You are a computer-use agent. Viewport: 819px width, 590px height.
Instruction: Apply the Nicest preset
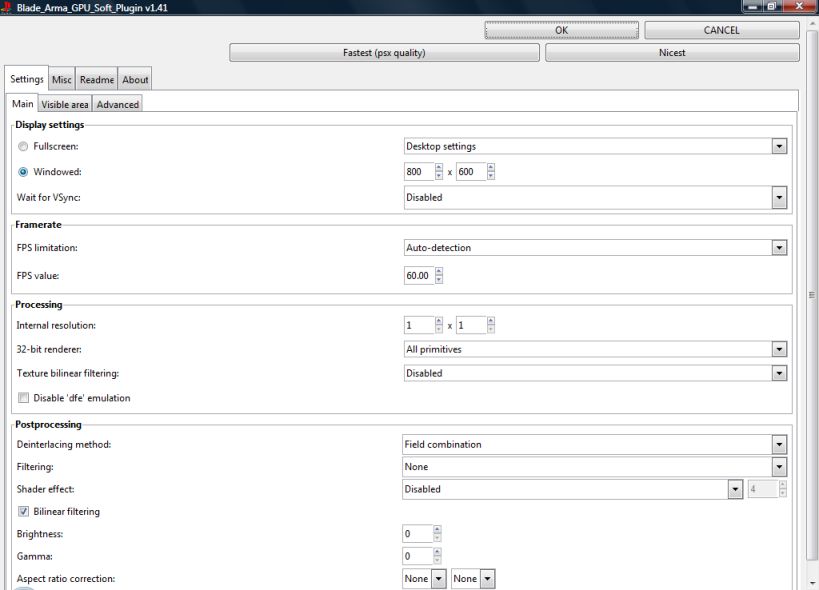click(x=672, y=53)
